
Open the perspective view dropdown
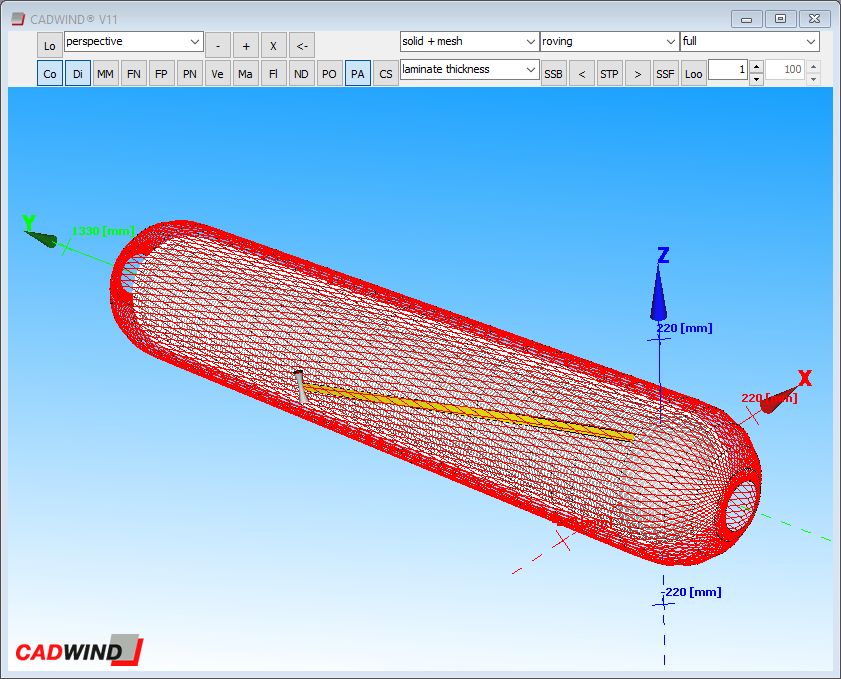pos(134,42)
